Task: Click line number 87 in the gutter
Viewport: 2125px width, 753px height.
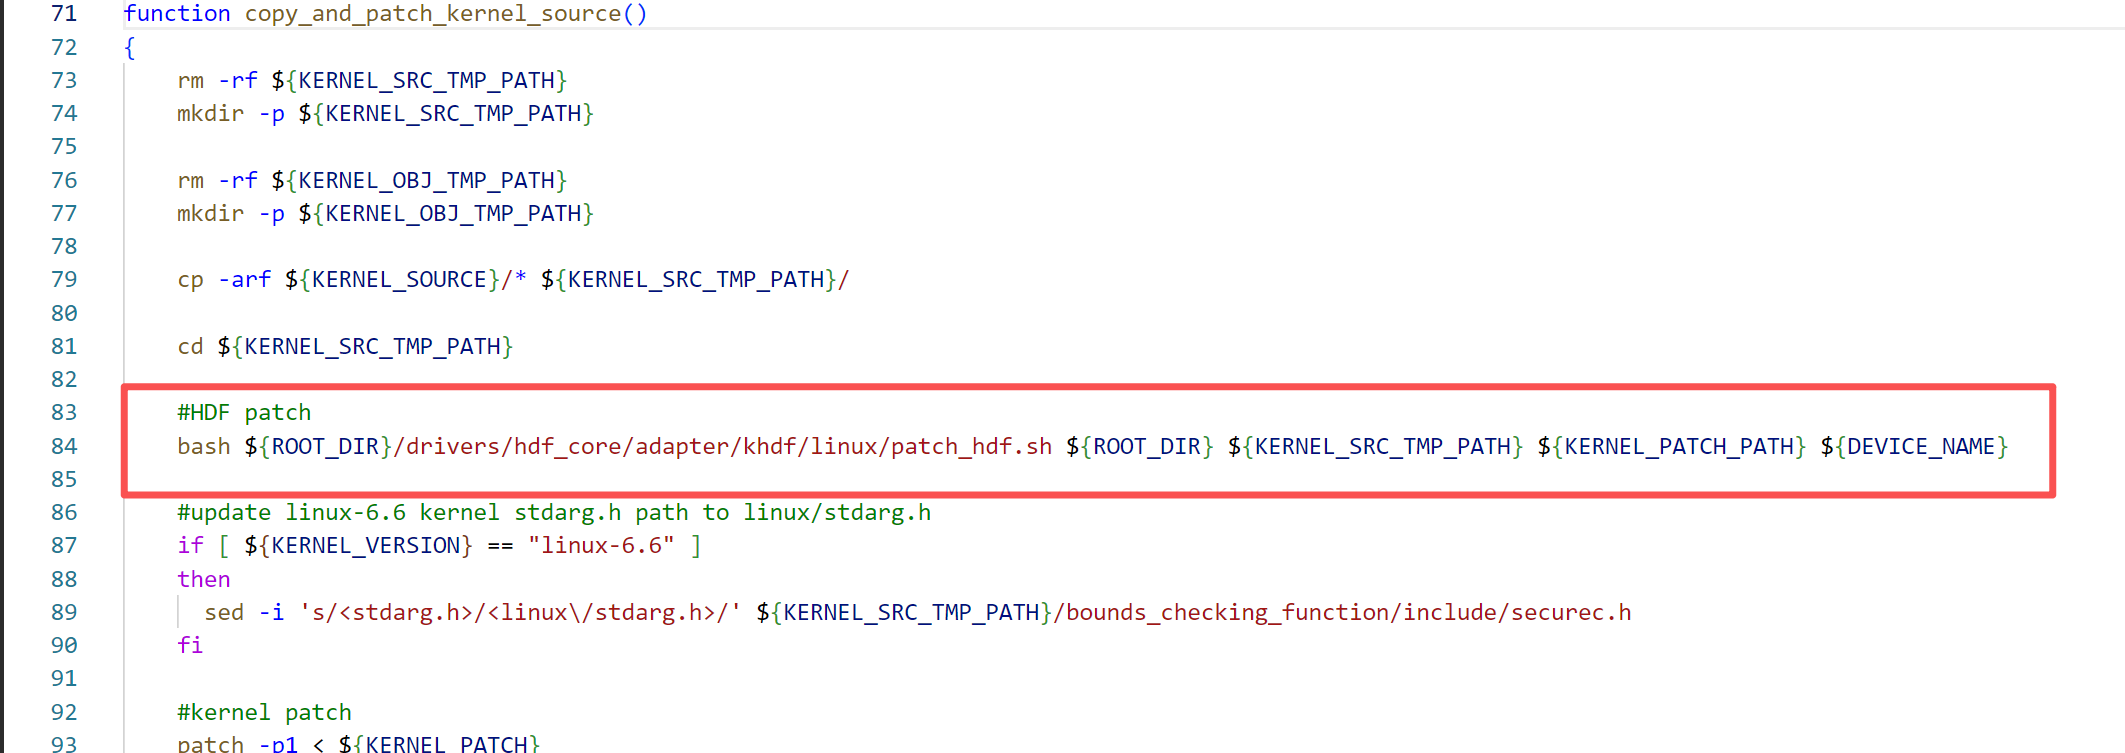Action: [64, 546]
